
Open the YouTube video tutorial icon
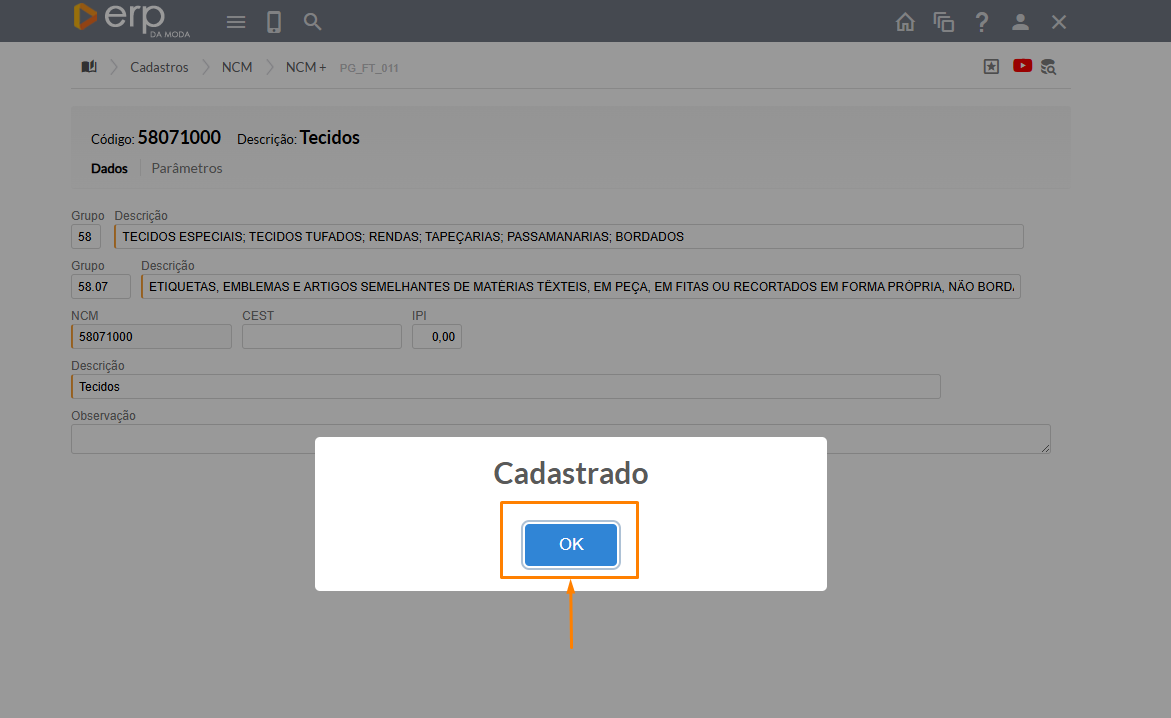1022,66
